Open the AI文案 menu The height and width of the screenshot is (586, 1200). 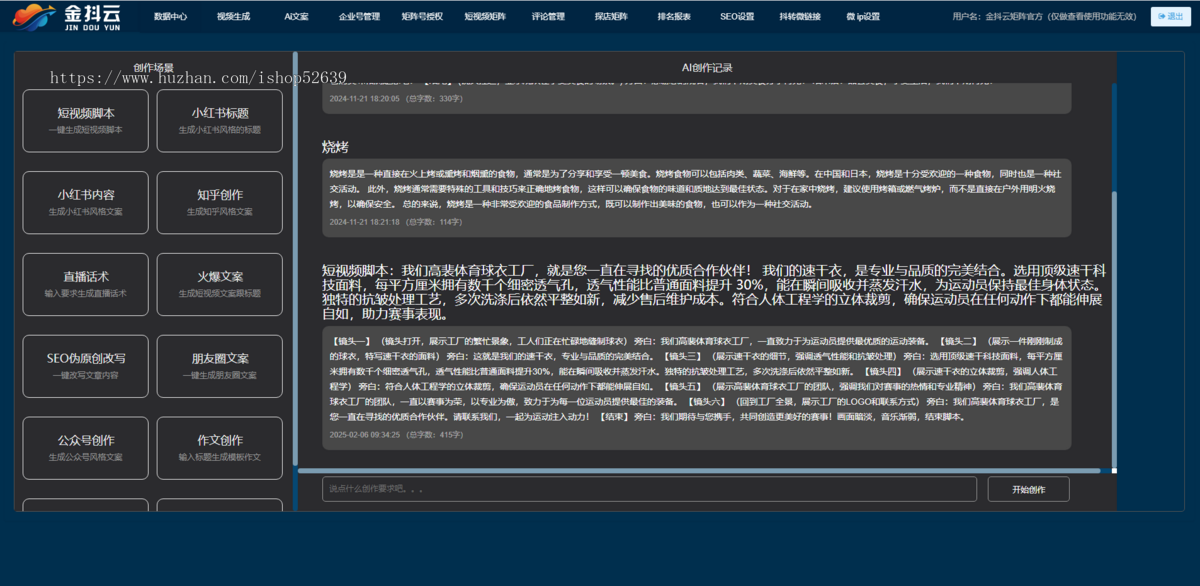(x=296, y=17)
